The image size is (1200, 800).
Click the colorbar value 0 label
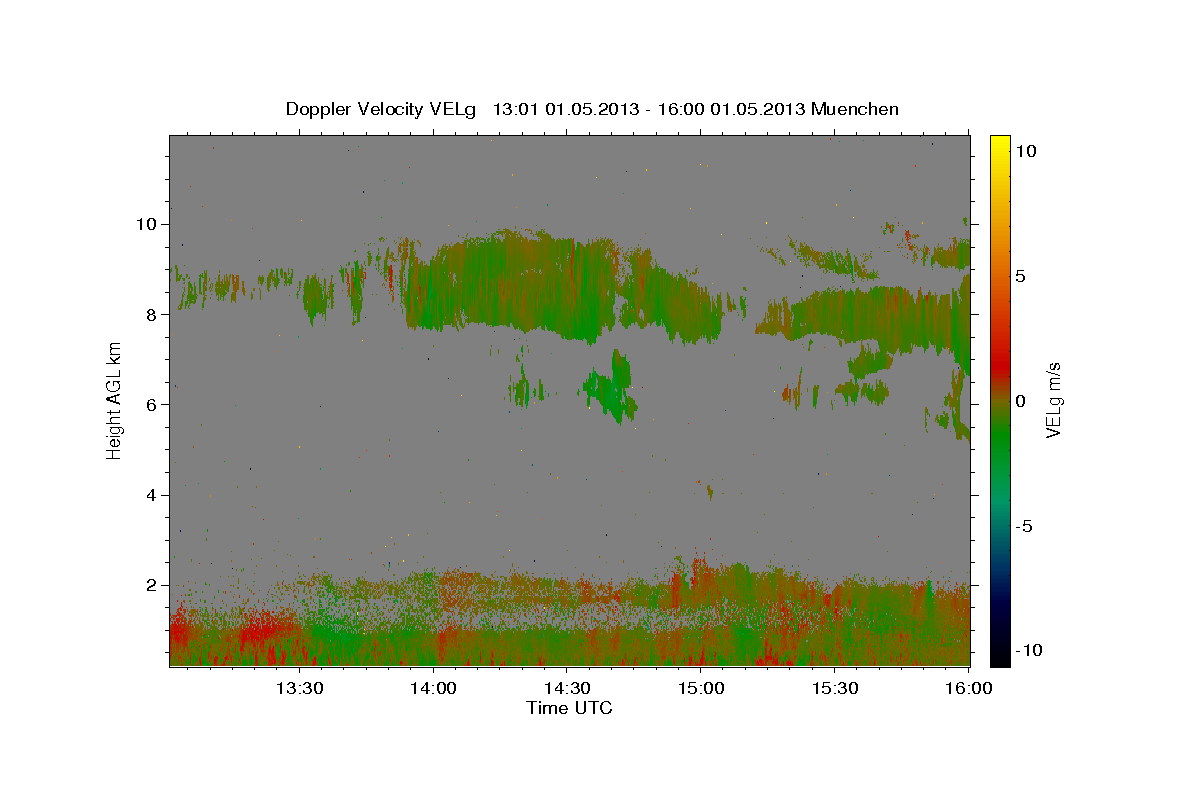(1022, 400)
